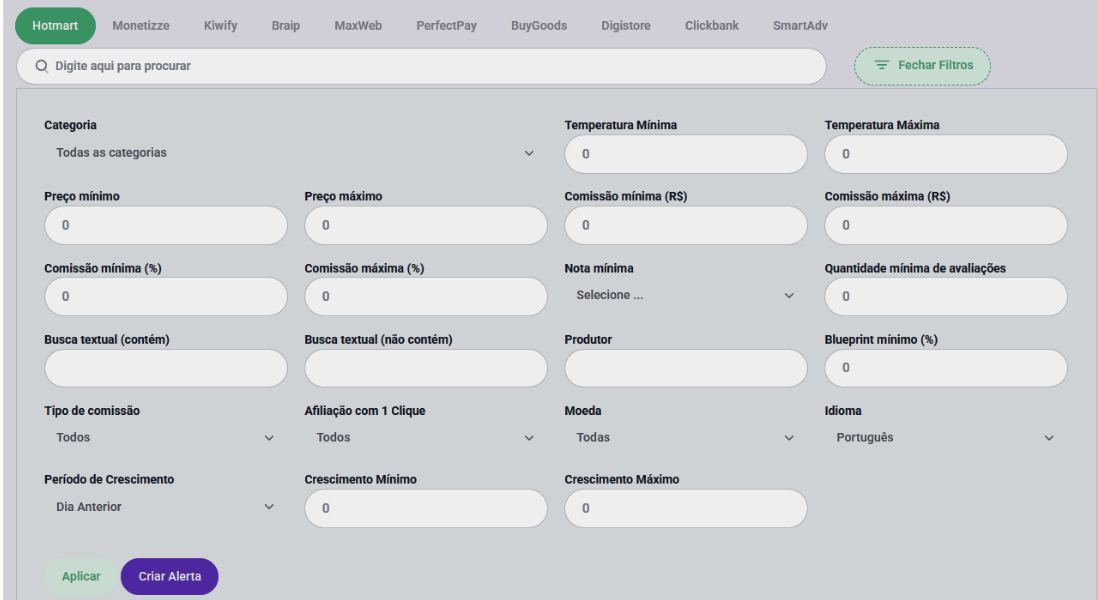Close filters with Fechar Filtros button
Screen dimensions: 1098x600
pyautogui.click(x=922, y=65)
